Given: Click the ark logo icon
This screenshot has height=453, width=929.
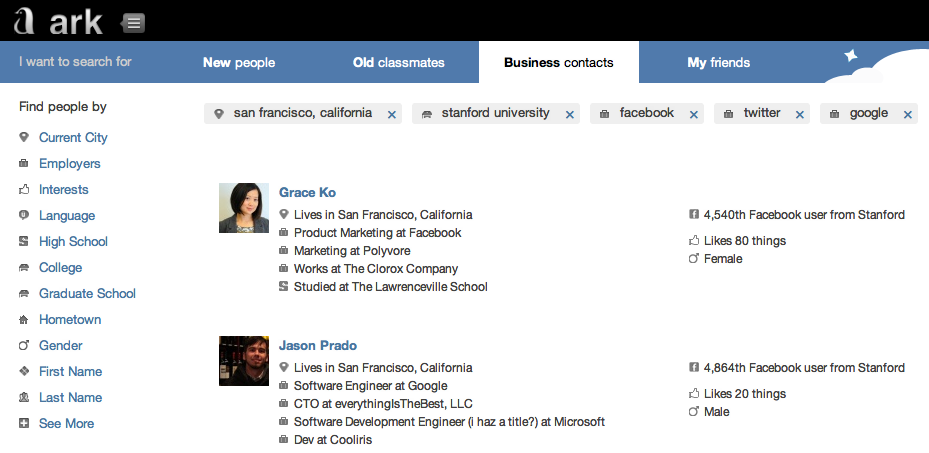Looking at the screenshot, I should tap(23, 21).
